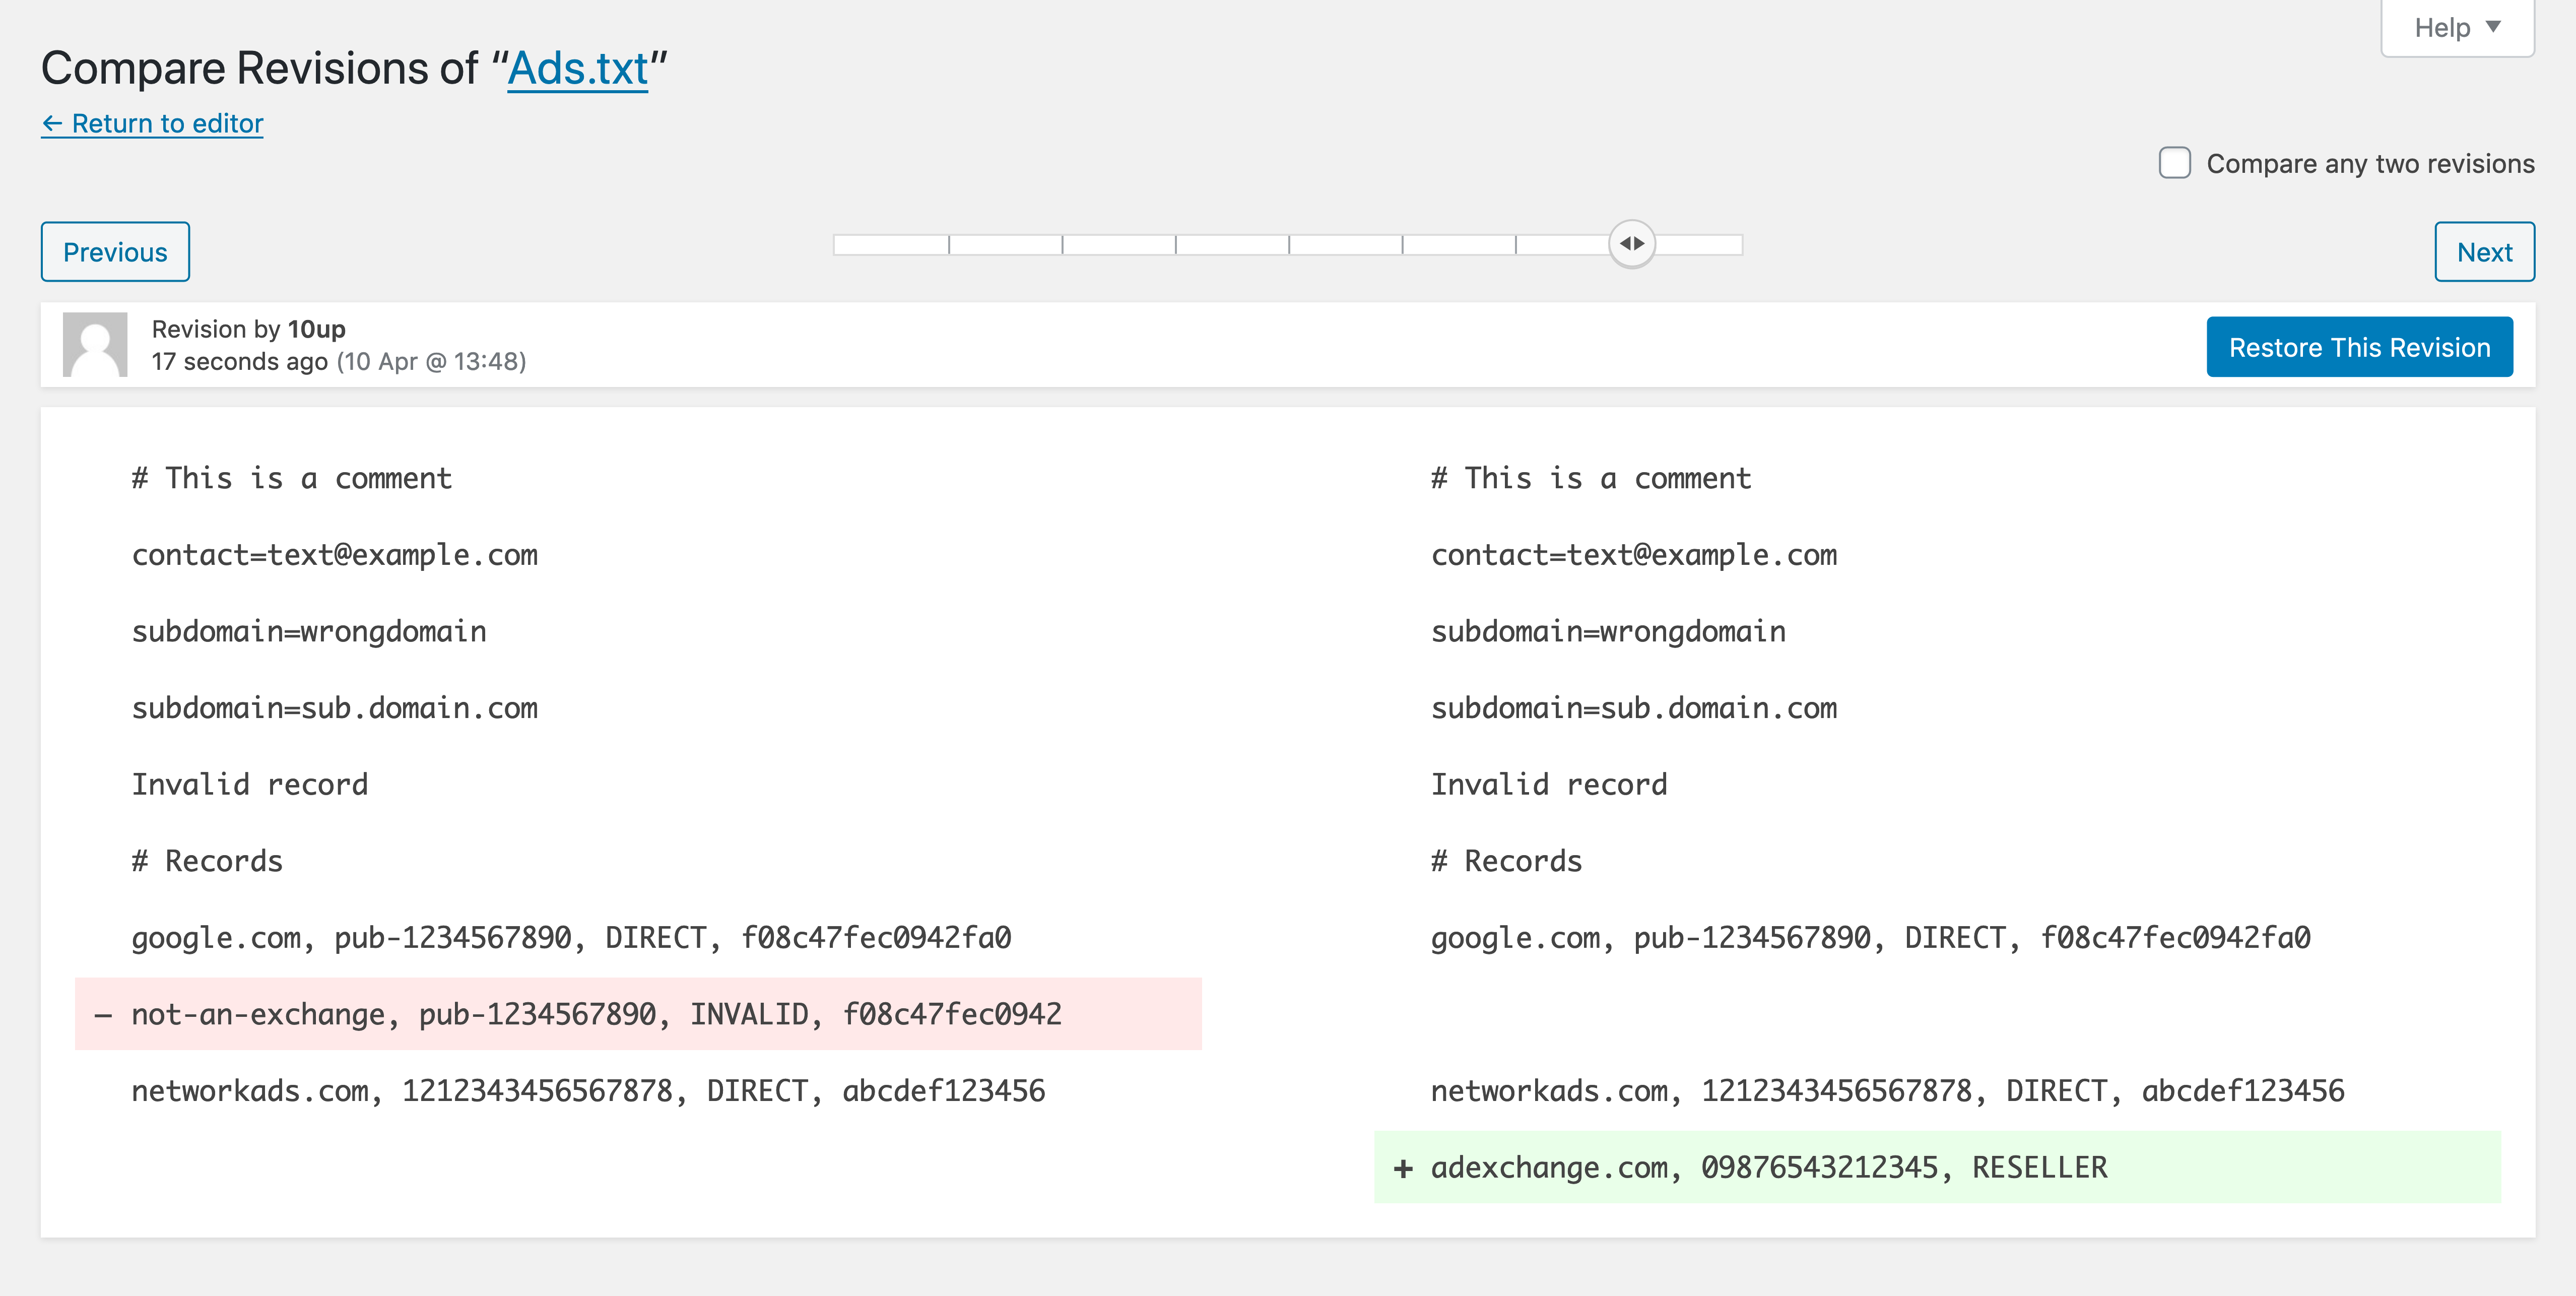2576x1296 pixels.
Task: Click the plus icon on added line
Action: click(x=1403, y=1168)
